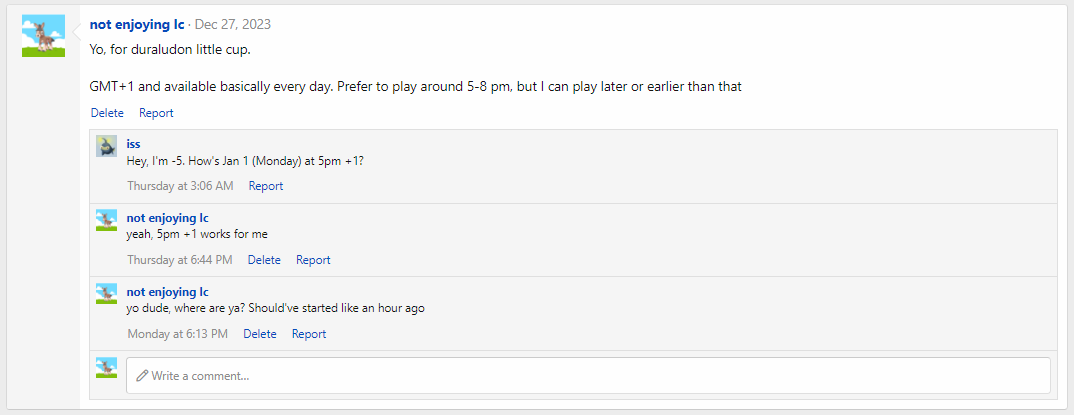
Task: Open the iss username link
Action: coord(133,144)
